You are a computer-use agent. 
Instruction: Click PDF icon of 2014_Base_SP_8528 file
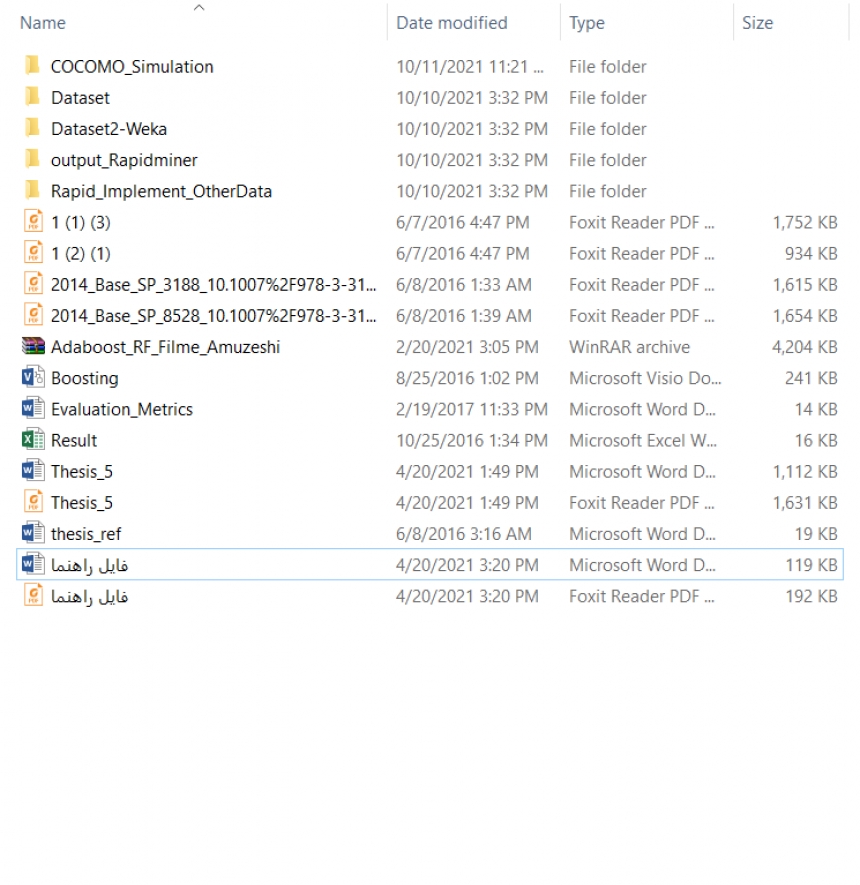[x=33, y=315]
